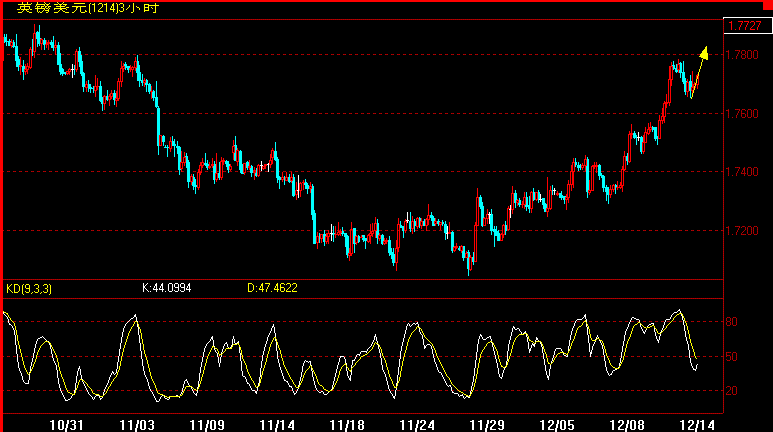The image size is (773, 432).
Task: Select the 11/14 date on time axis
Action: click(277, 425)
